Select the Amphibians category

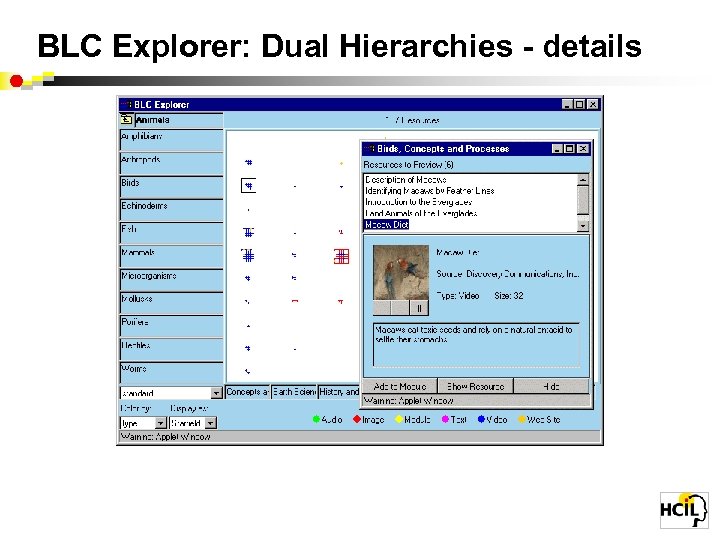tap(171, 140)
